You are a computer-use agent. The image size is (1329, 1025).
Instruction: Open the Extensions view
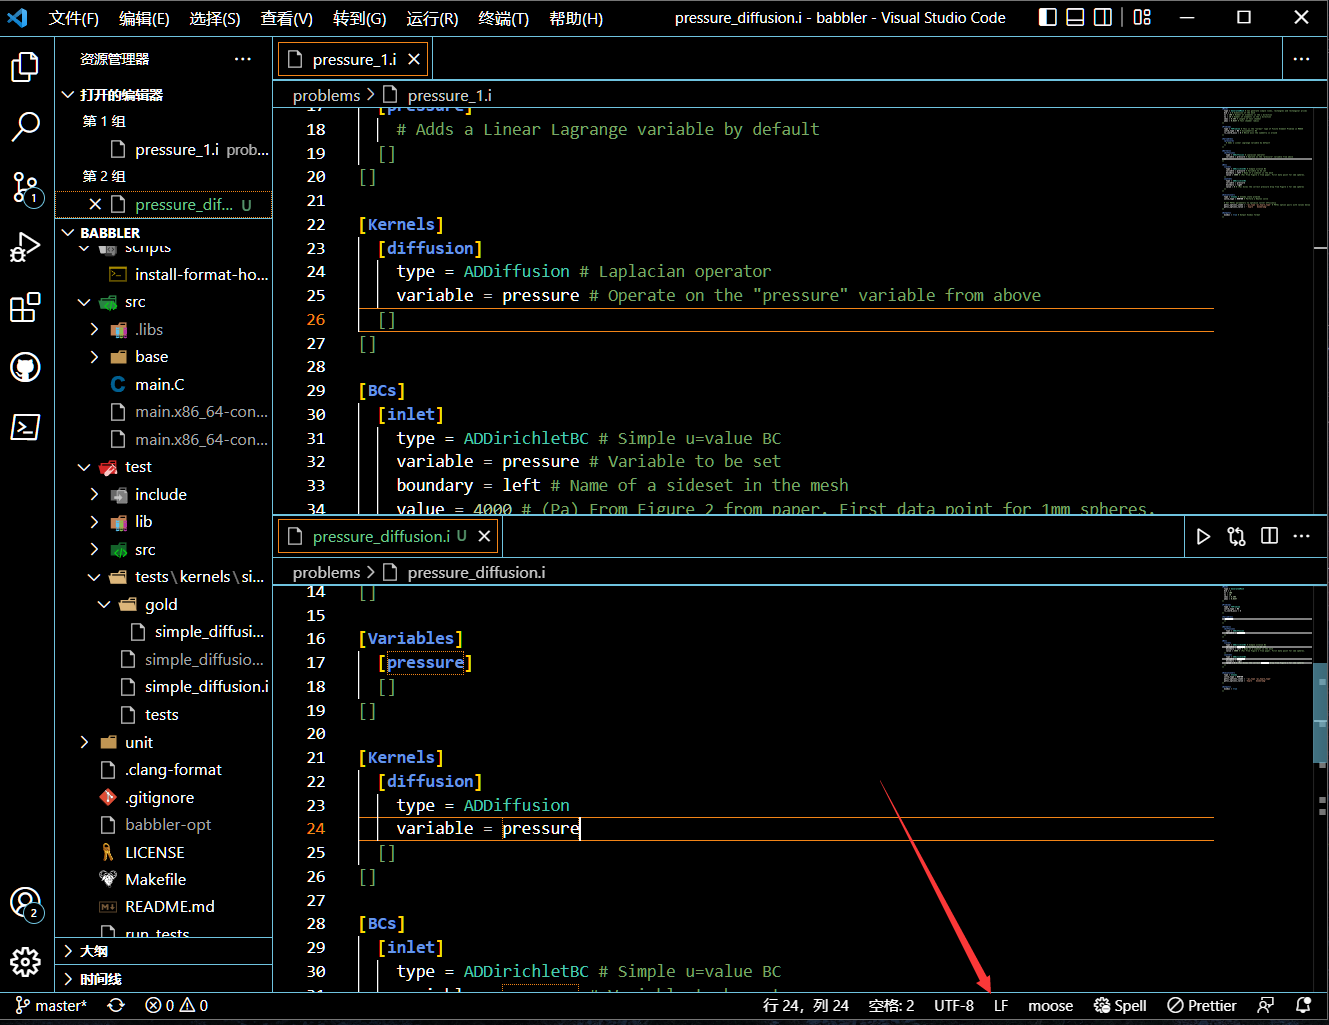25,308
